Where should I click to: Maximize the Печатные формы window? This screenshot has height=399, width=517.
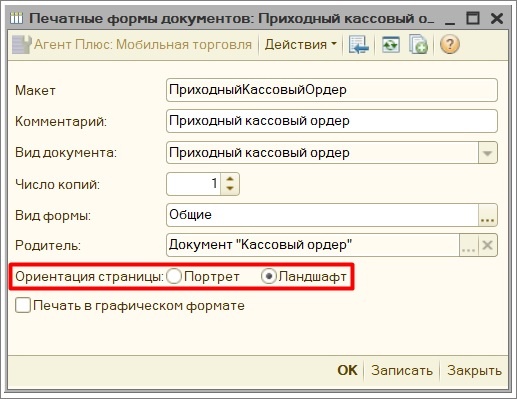tap(473, 18)
